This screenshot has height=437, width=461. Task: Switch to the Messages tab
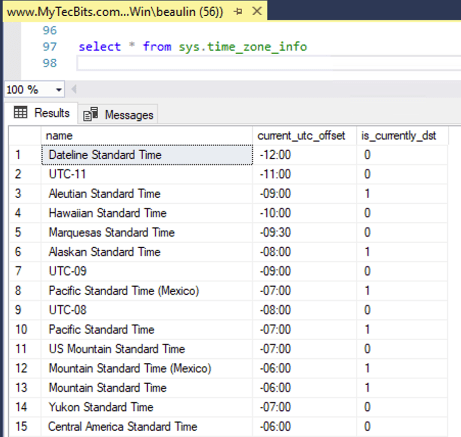click(118, 114)
